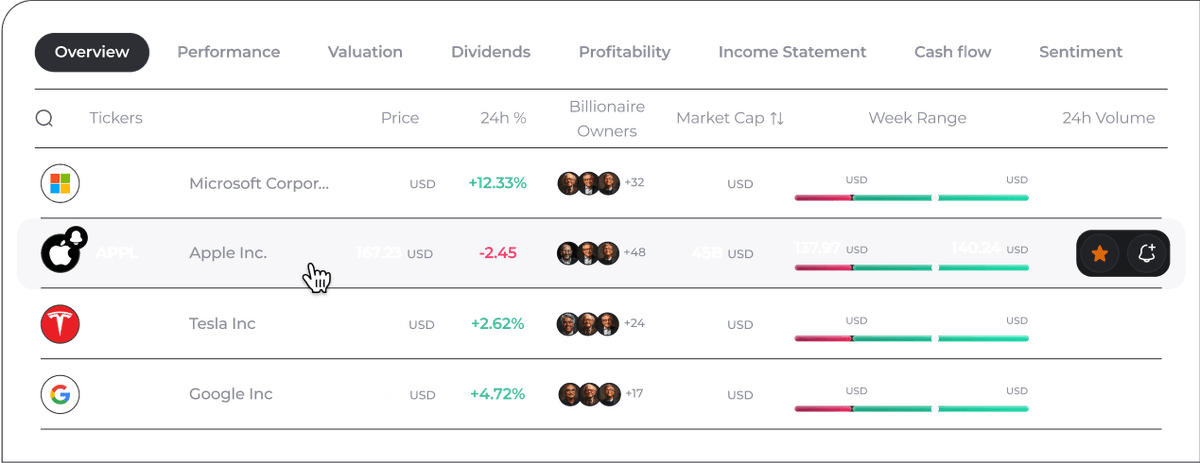Click the Google logo icon
The height and width of the screenshot is (463, 1200).
coord(59,394)
